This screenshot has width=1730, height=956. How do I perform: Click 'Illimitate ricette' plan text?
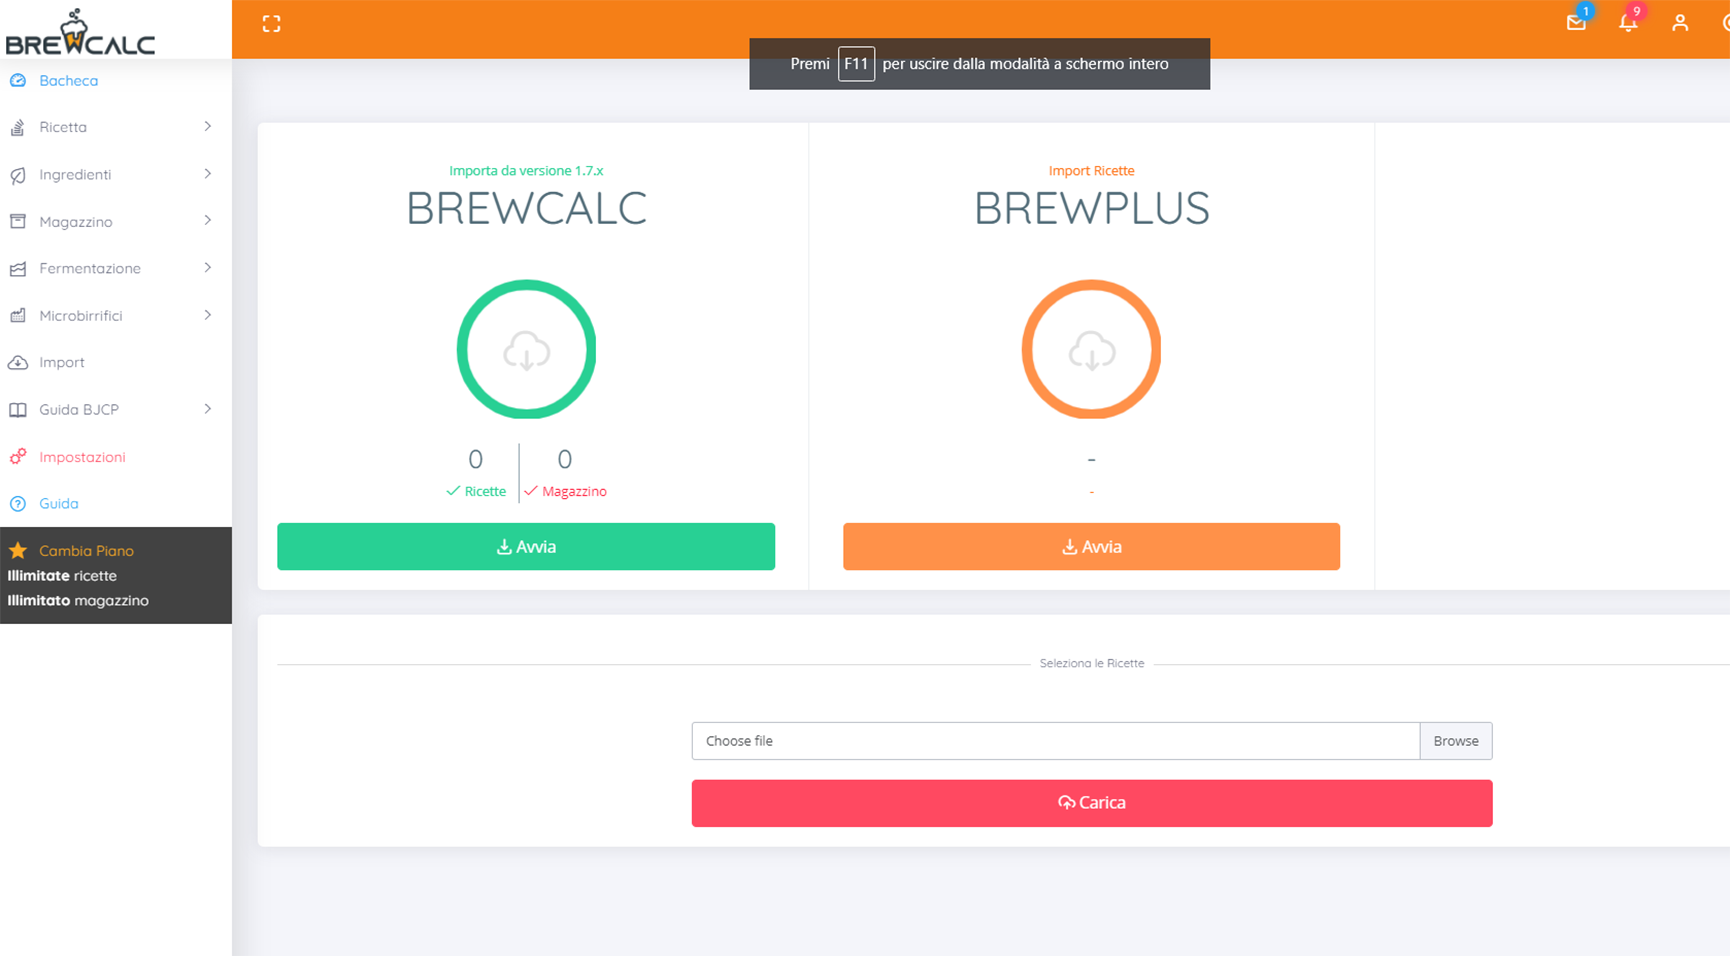point(62,576)
